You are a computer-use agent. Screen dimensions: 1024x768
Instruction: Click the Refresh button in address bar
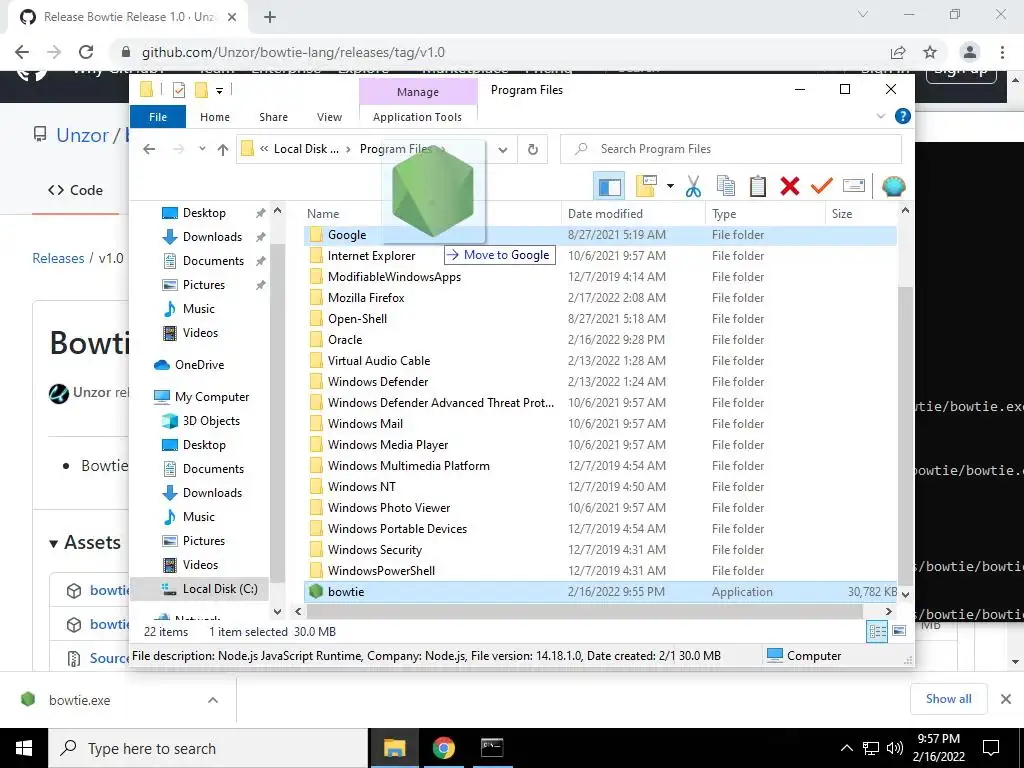(x=533, y=150)
